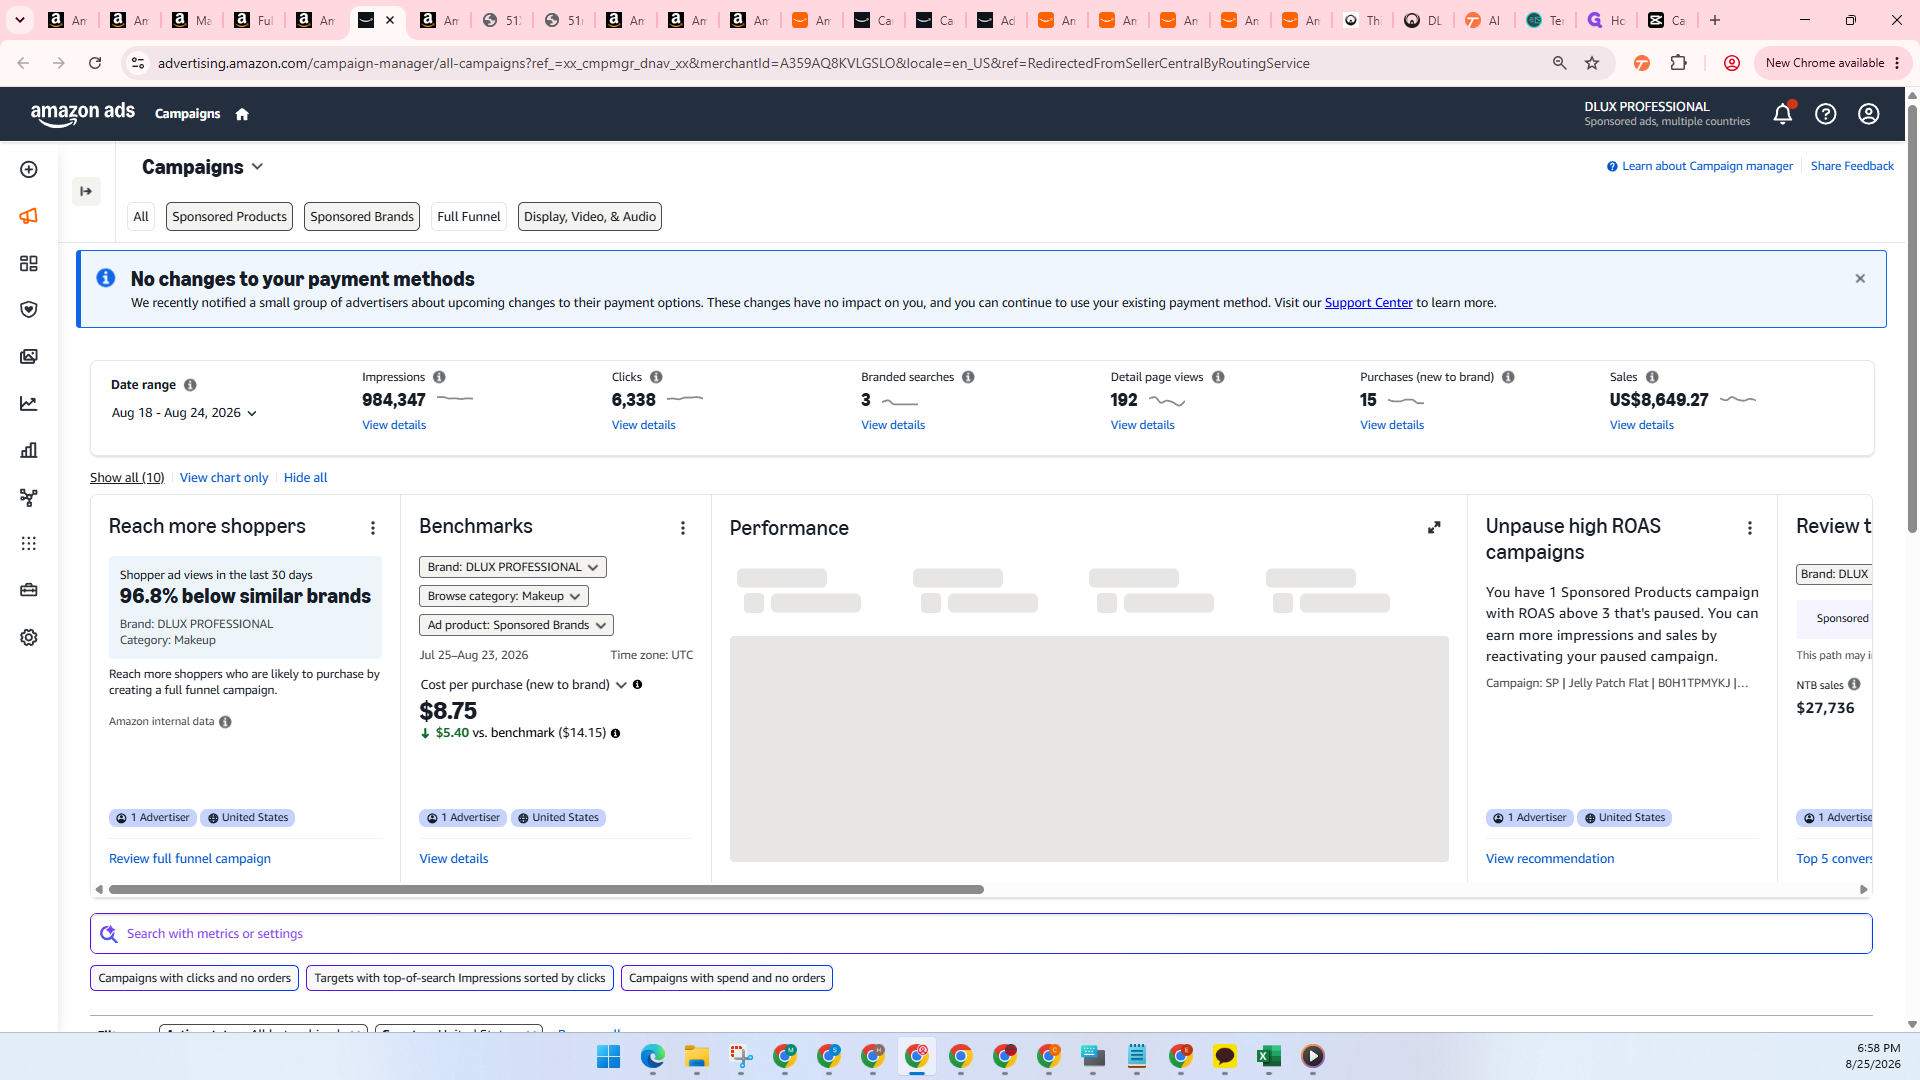Select the Sponsored Brands tab

coord(362,217)
